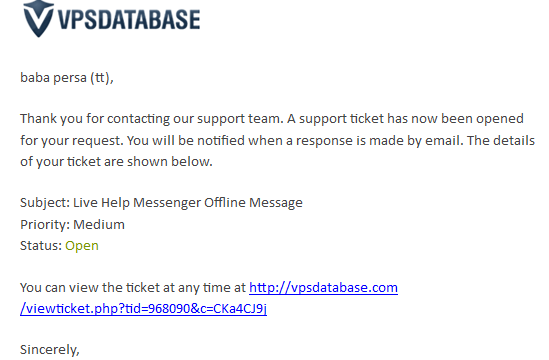
Task: Click the greeting line 'baba persa (tt),'
Action: [x=67, y=78]
